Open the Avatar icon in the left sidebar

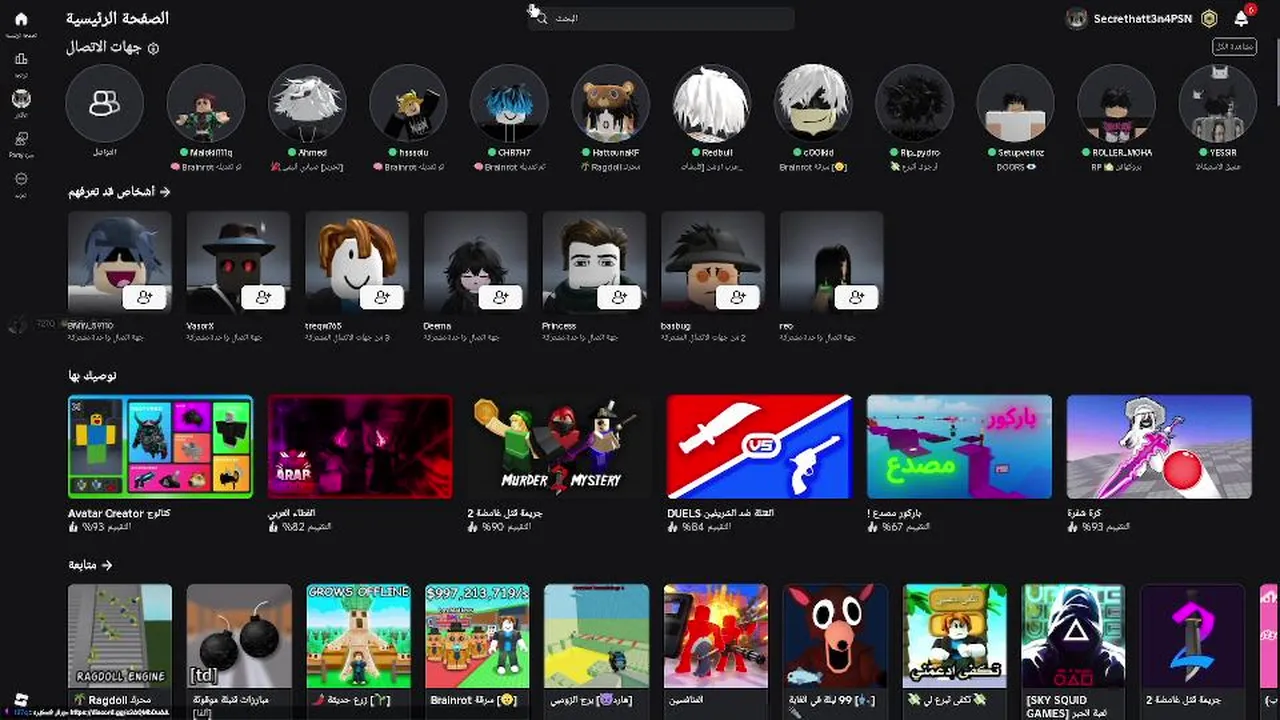[x=21, y=99]
